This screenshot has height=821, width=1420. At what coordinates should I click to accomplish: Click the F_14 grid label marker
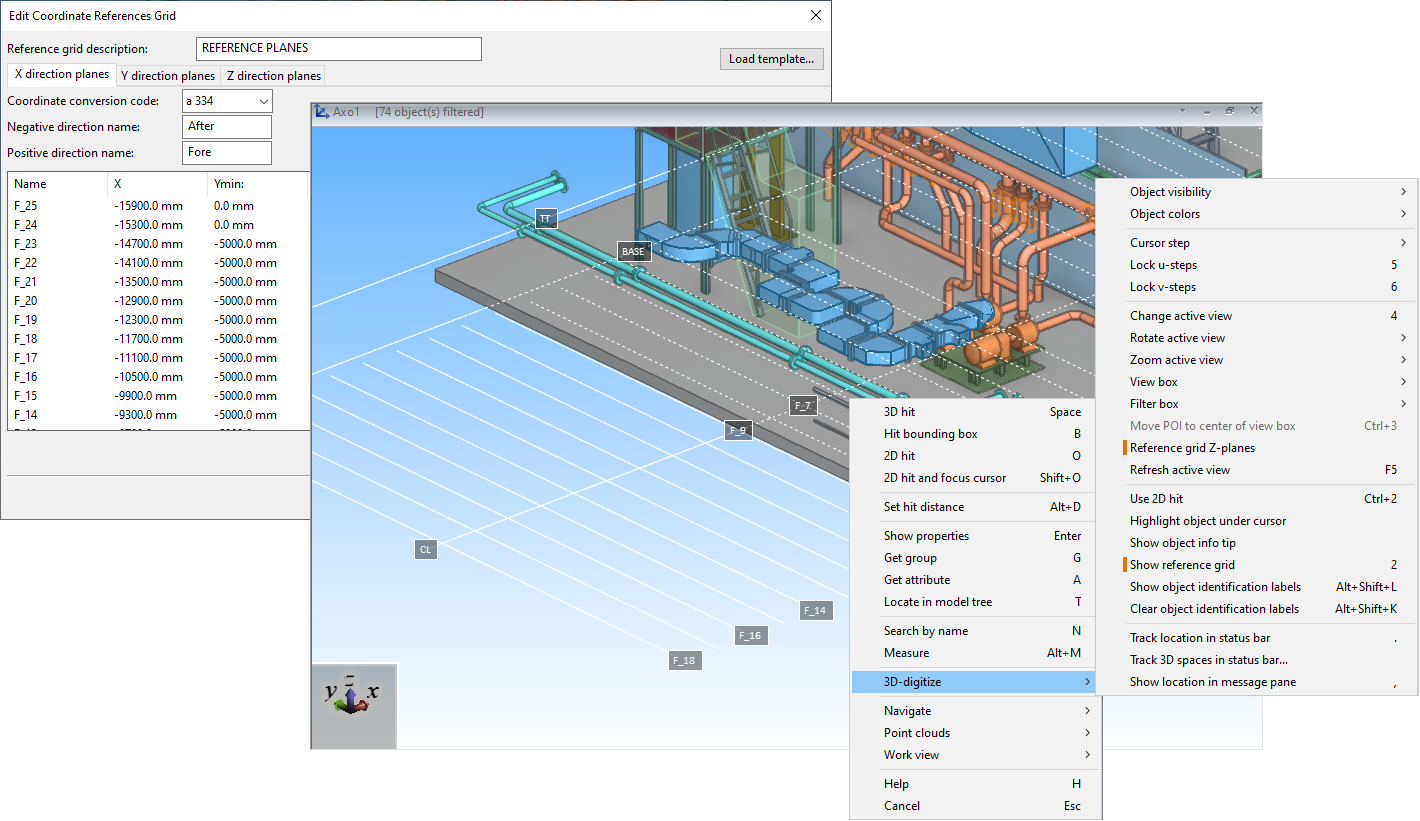click(815, 610)
